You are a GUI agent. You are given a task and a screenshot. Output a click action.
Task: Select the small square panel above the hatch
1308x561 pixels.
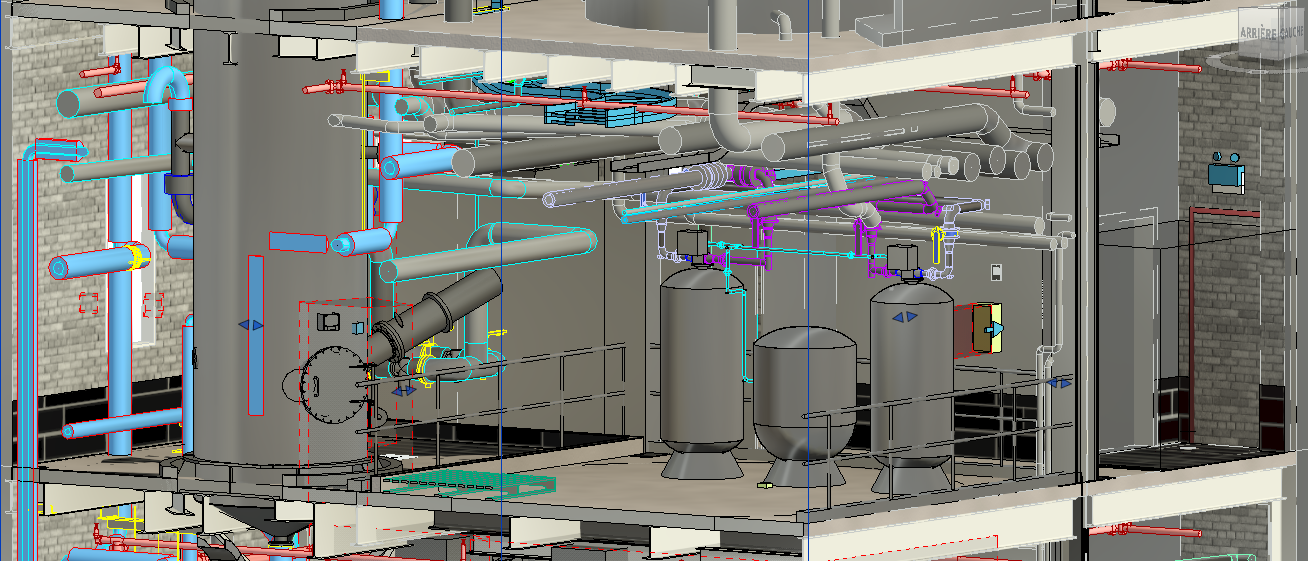point(328,321)
